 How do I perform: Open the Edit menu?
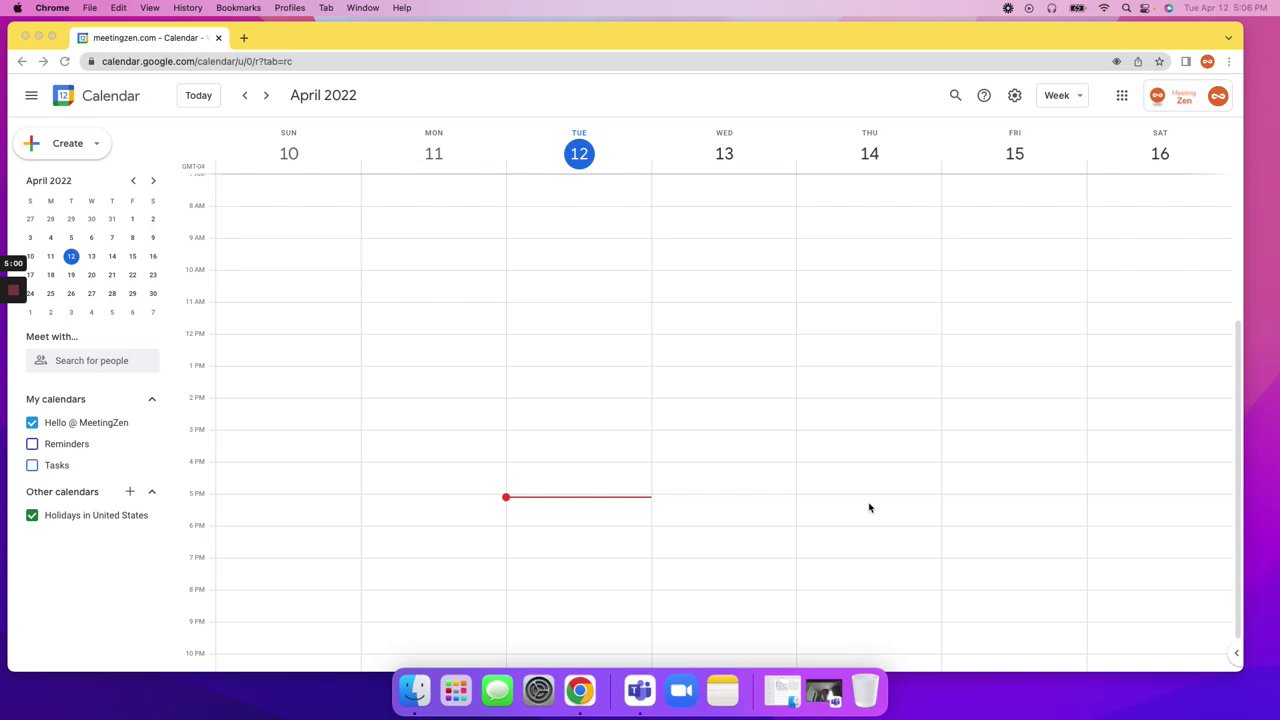[x=118, y=8]
